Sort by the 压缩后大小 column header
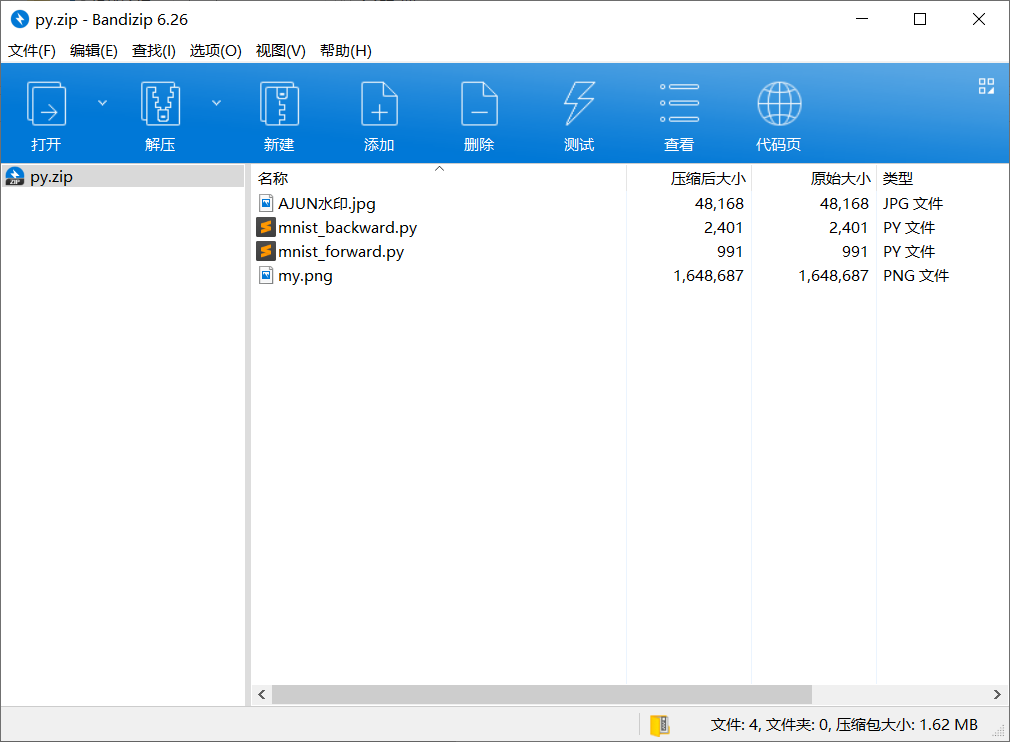The height and width of the screenshot is (742, 1010). click(708, 178)
